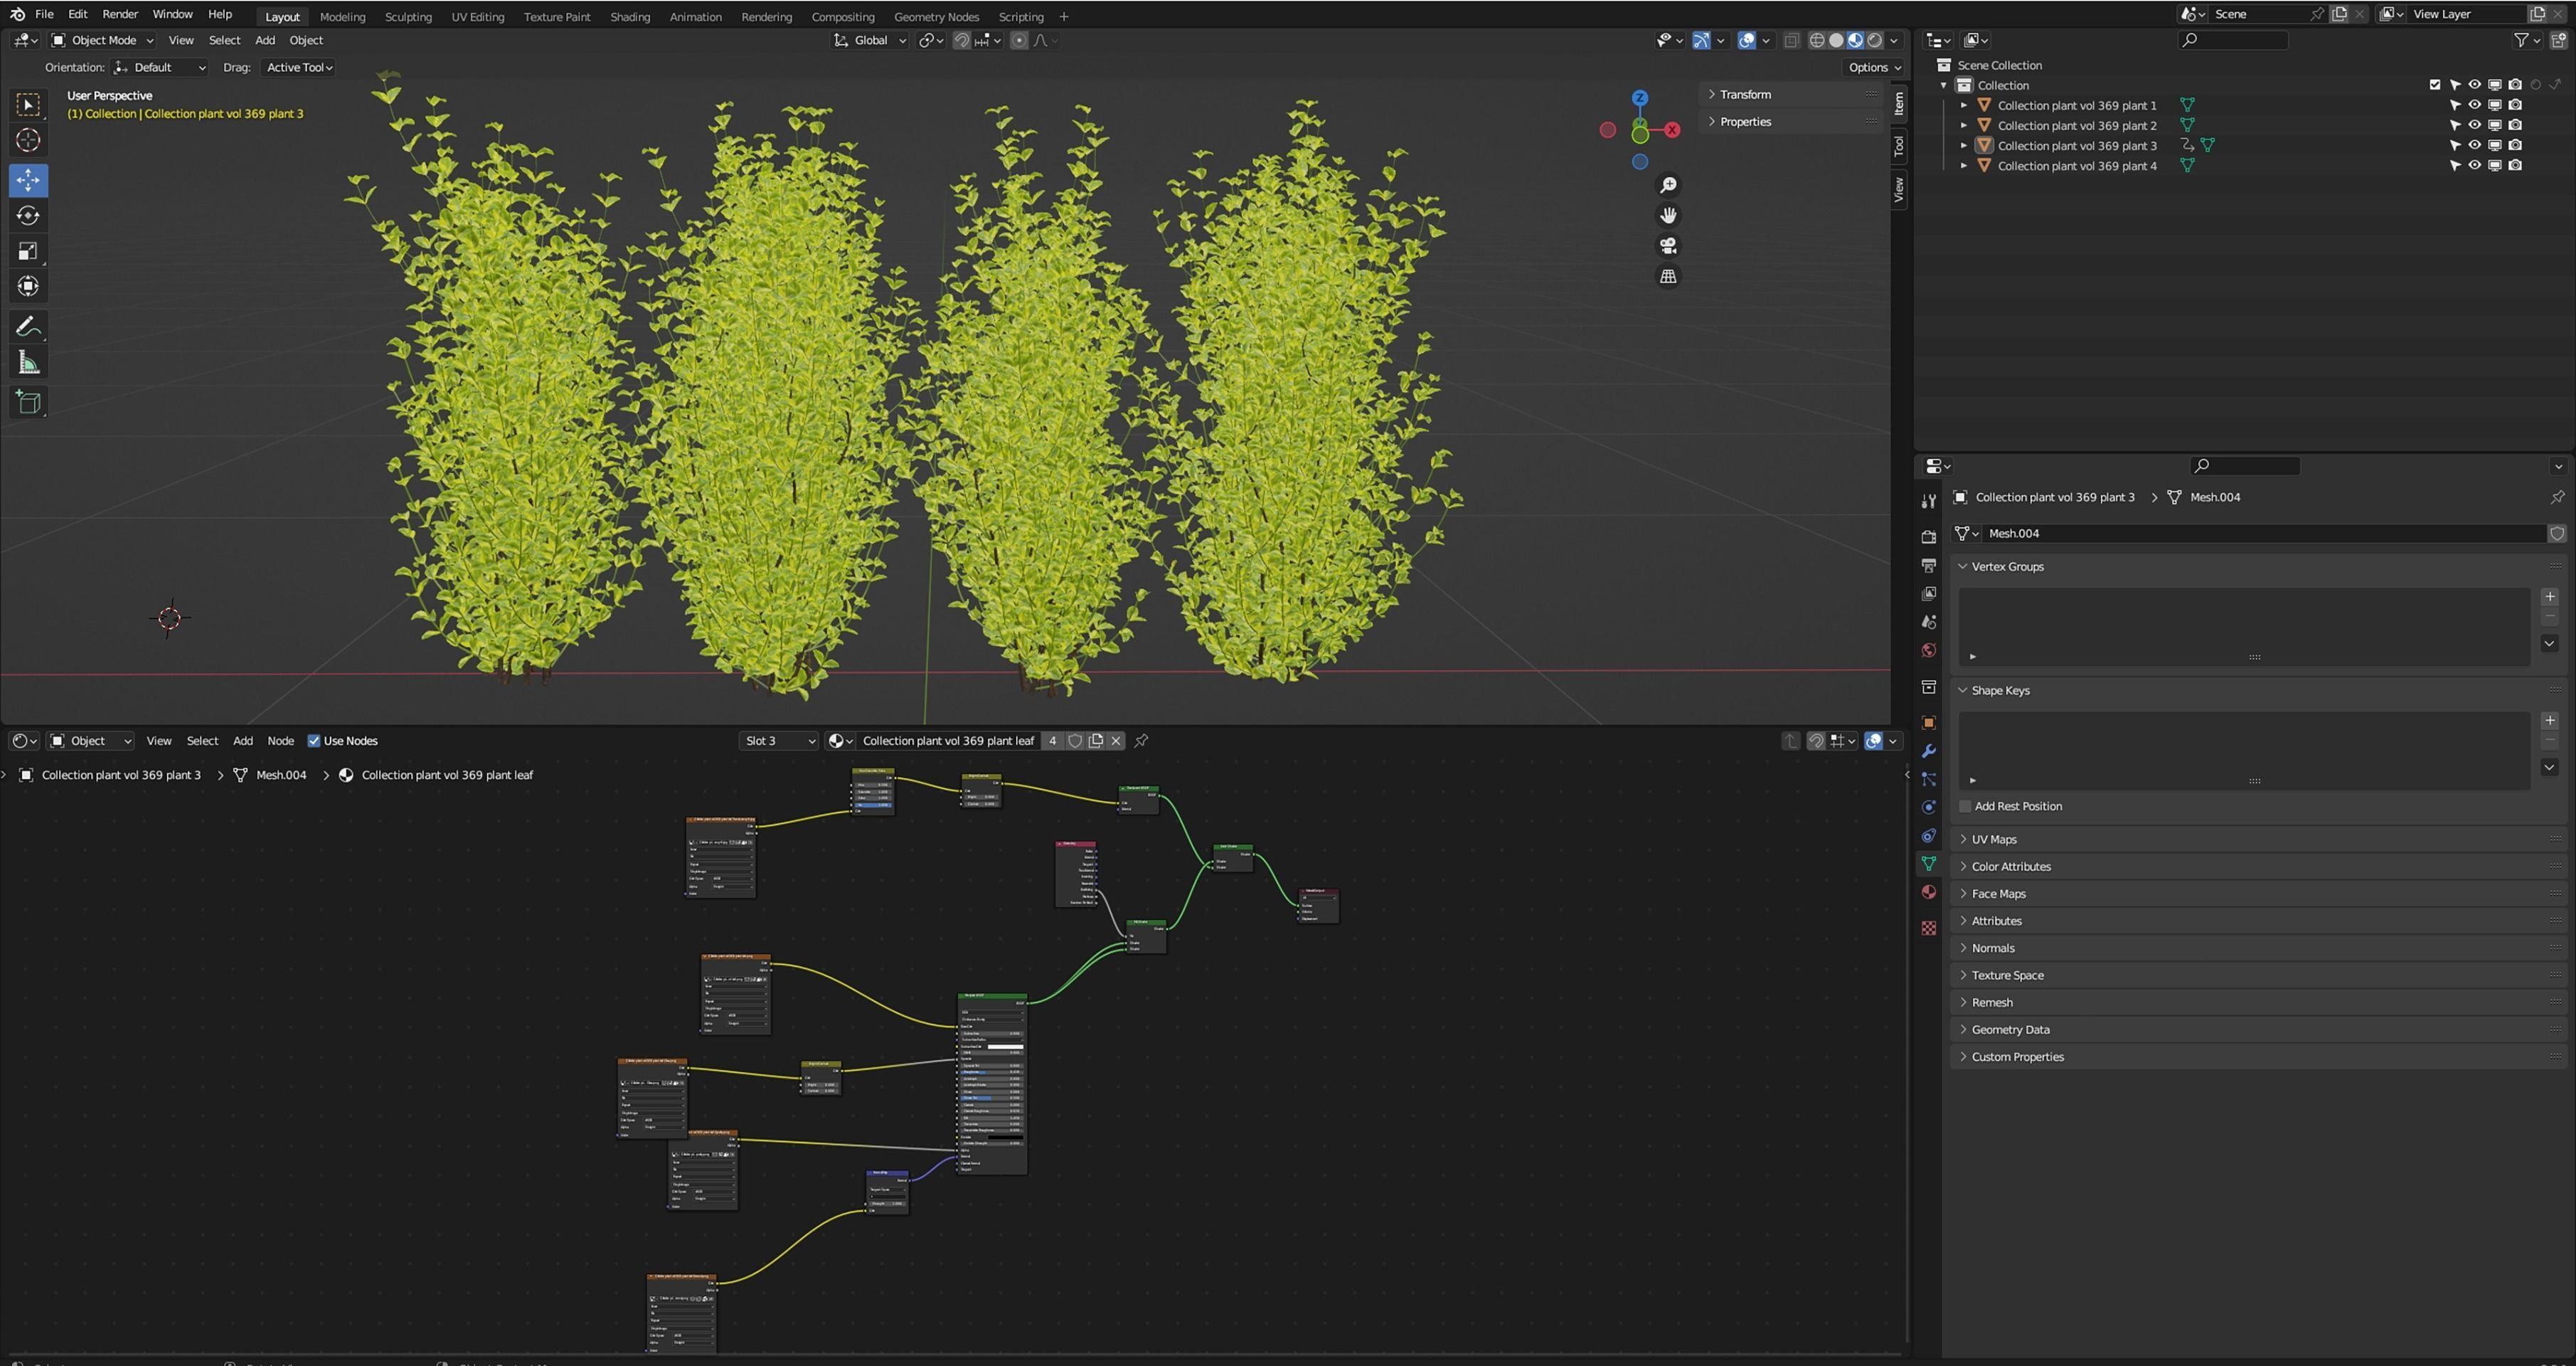Disable plant 1 in renders camera icon
This screenshot has width=2576, height=1366.
click(x=2514, y=105)
